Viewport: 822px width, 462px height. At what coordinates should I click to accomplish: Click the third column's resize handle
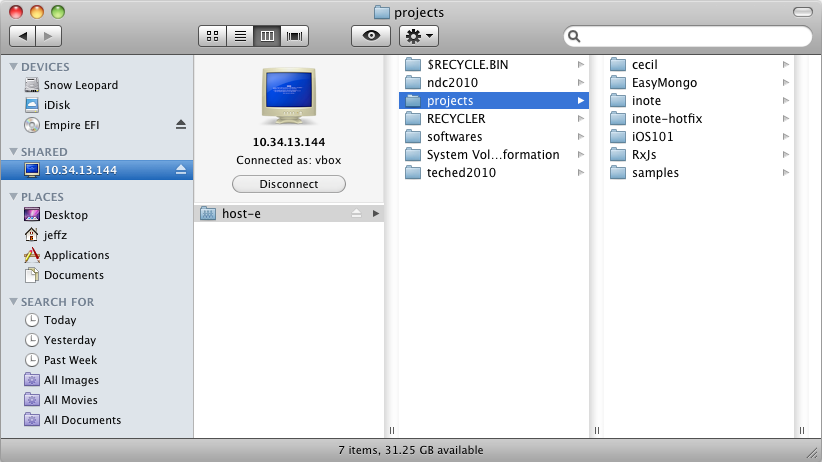click(802, 431)
